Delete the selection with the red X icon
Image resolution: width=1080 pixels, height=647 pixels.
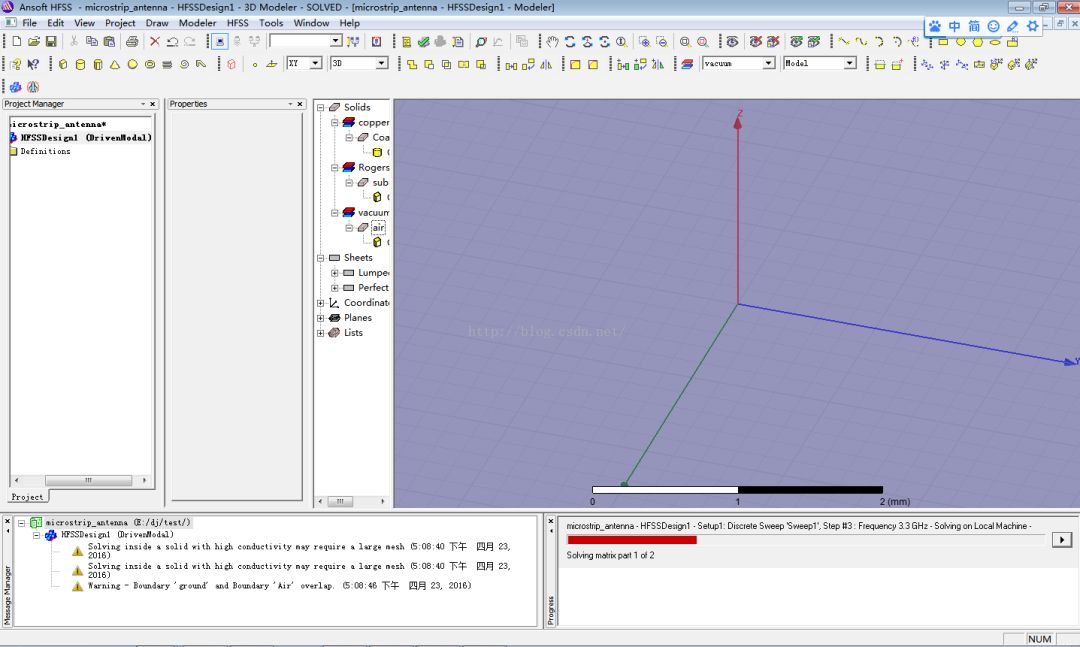pyautogui.click(x=154, y=41)
